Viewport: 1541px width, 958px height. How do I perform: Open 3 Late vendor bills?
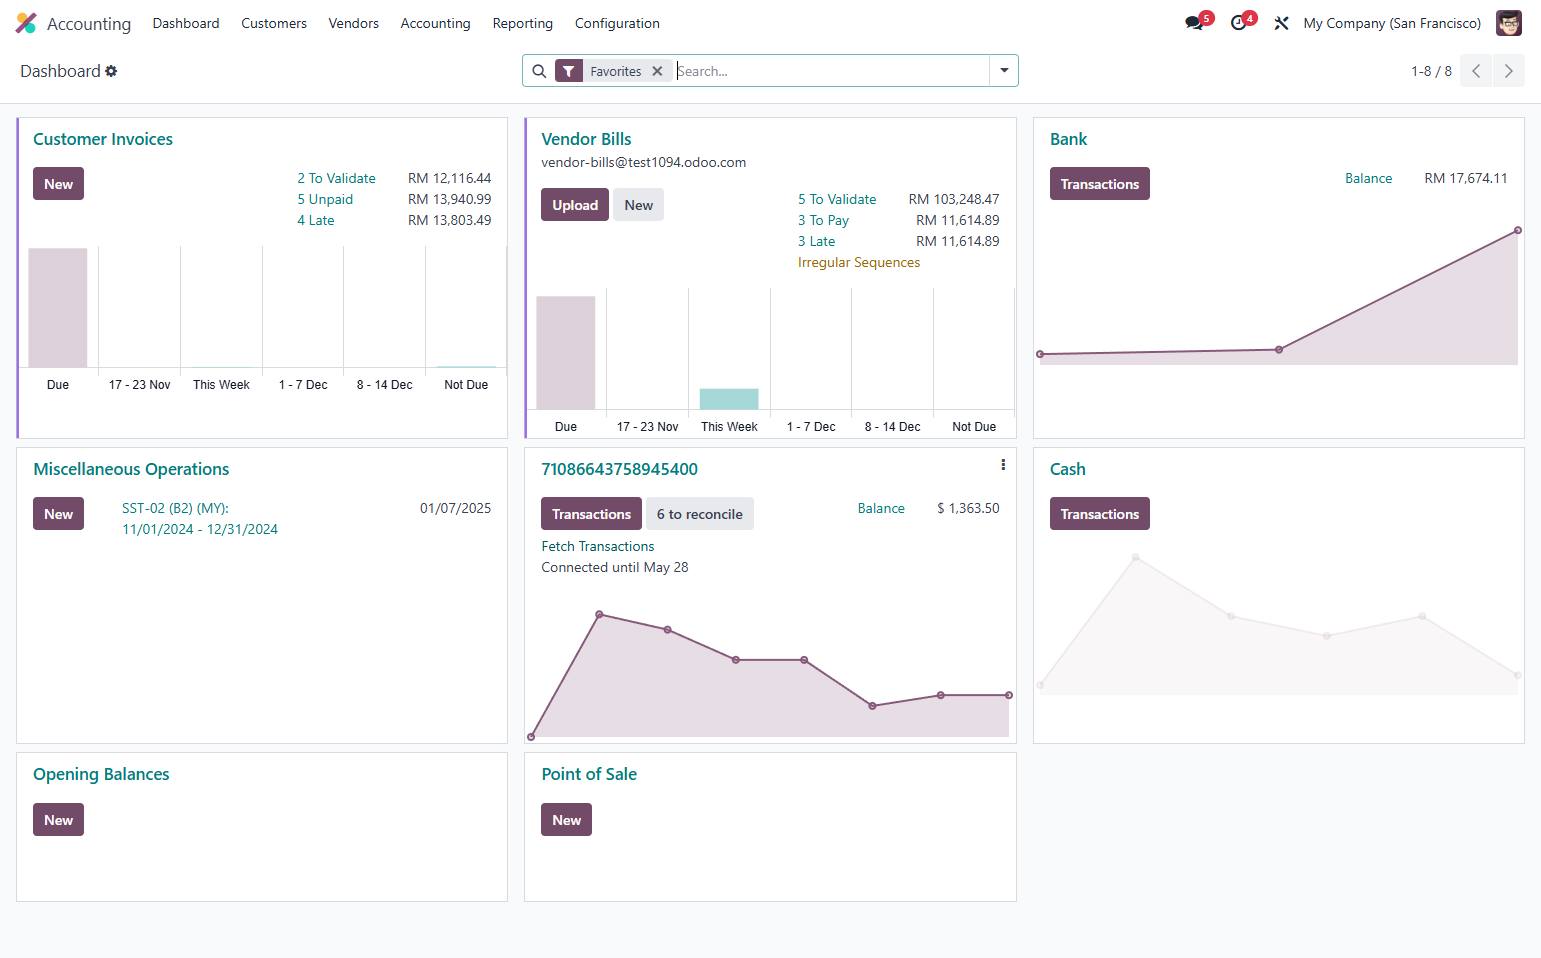816,241
